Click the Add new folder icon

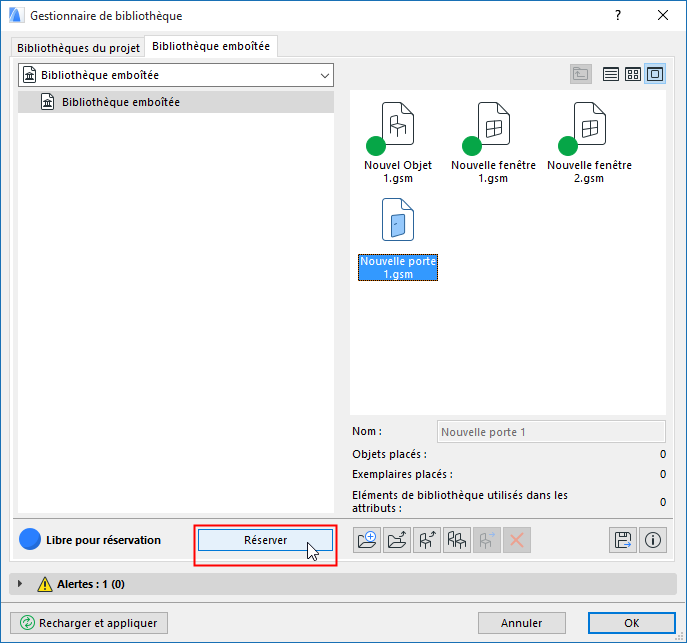[367, 540]
